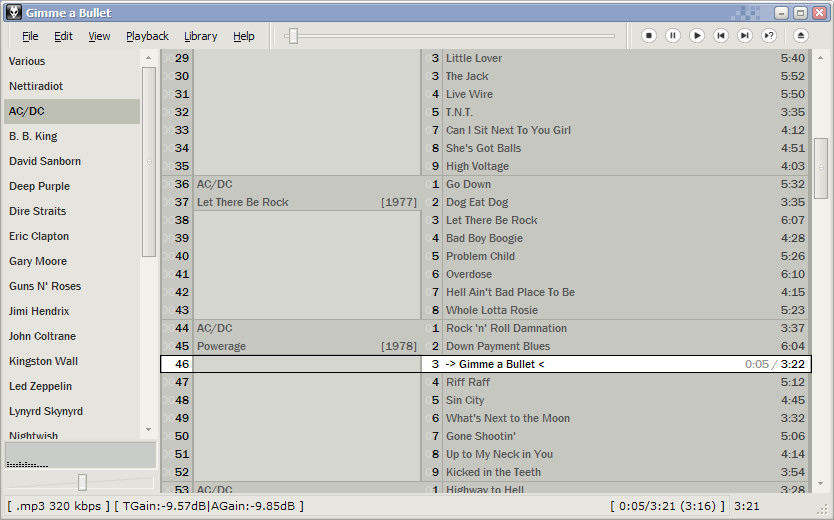Screen dimensions: 834x520
Task: Select Nettiradiot in the artist list
Action: [72, 86]
